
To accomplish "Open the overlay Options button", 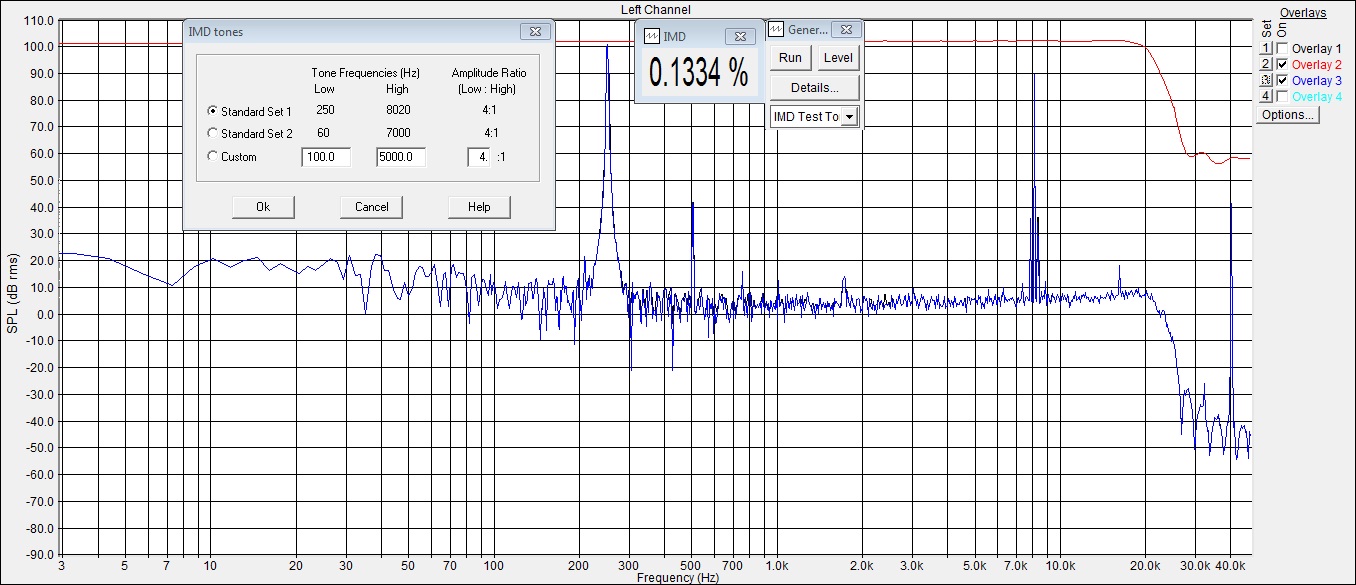I will pos(1287,115).
